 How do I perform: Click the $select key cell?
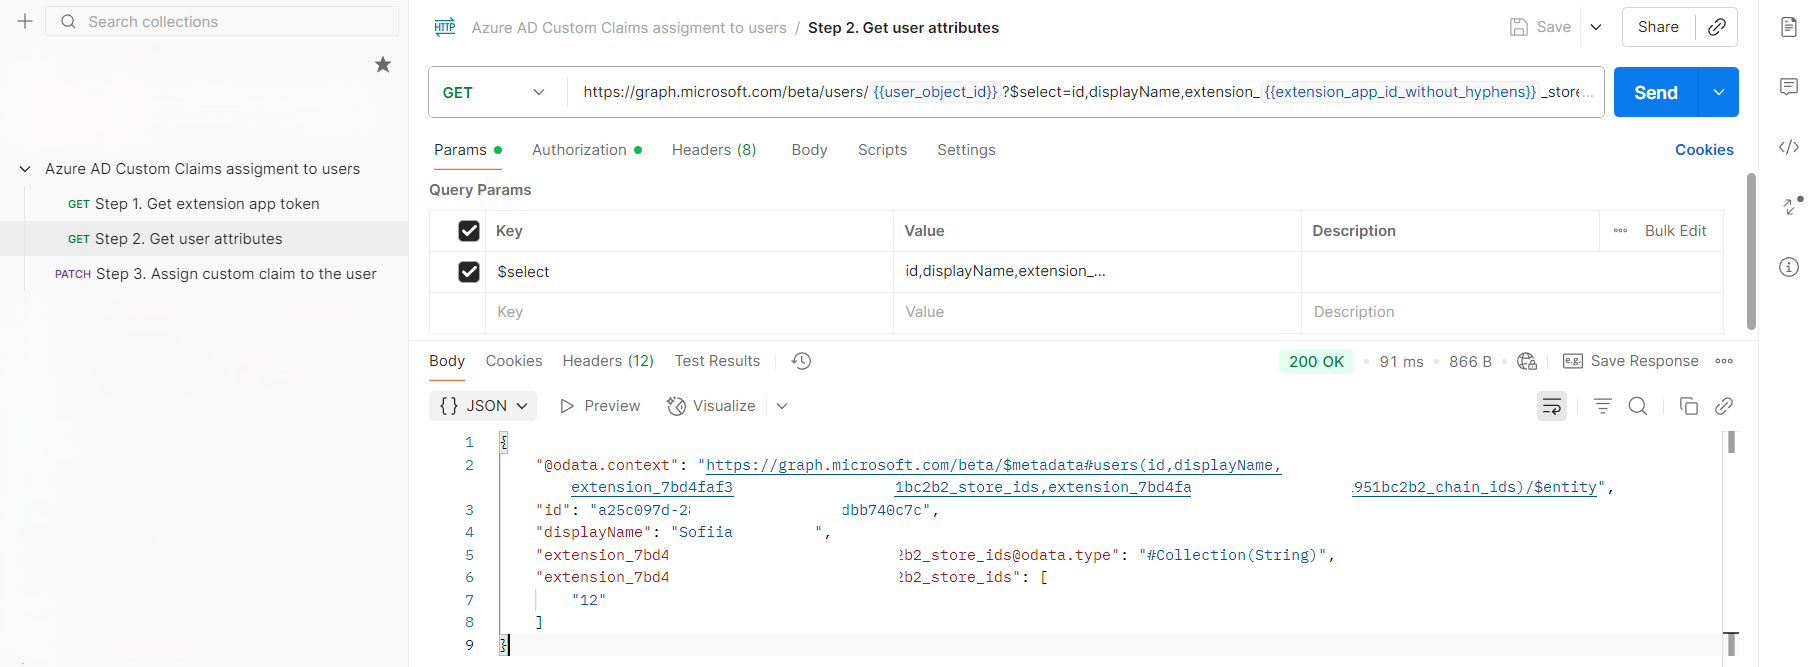point(691,272)
